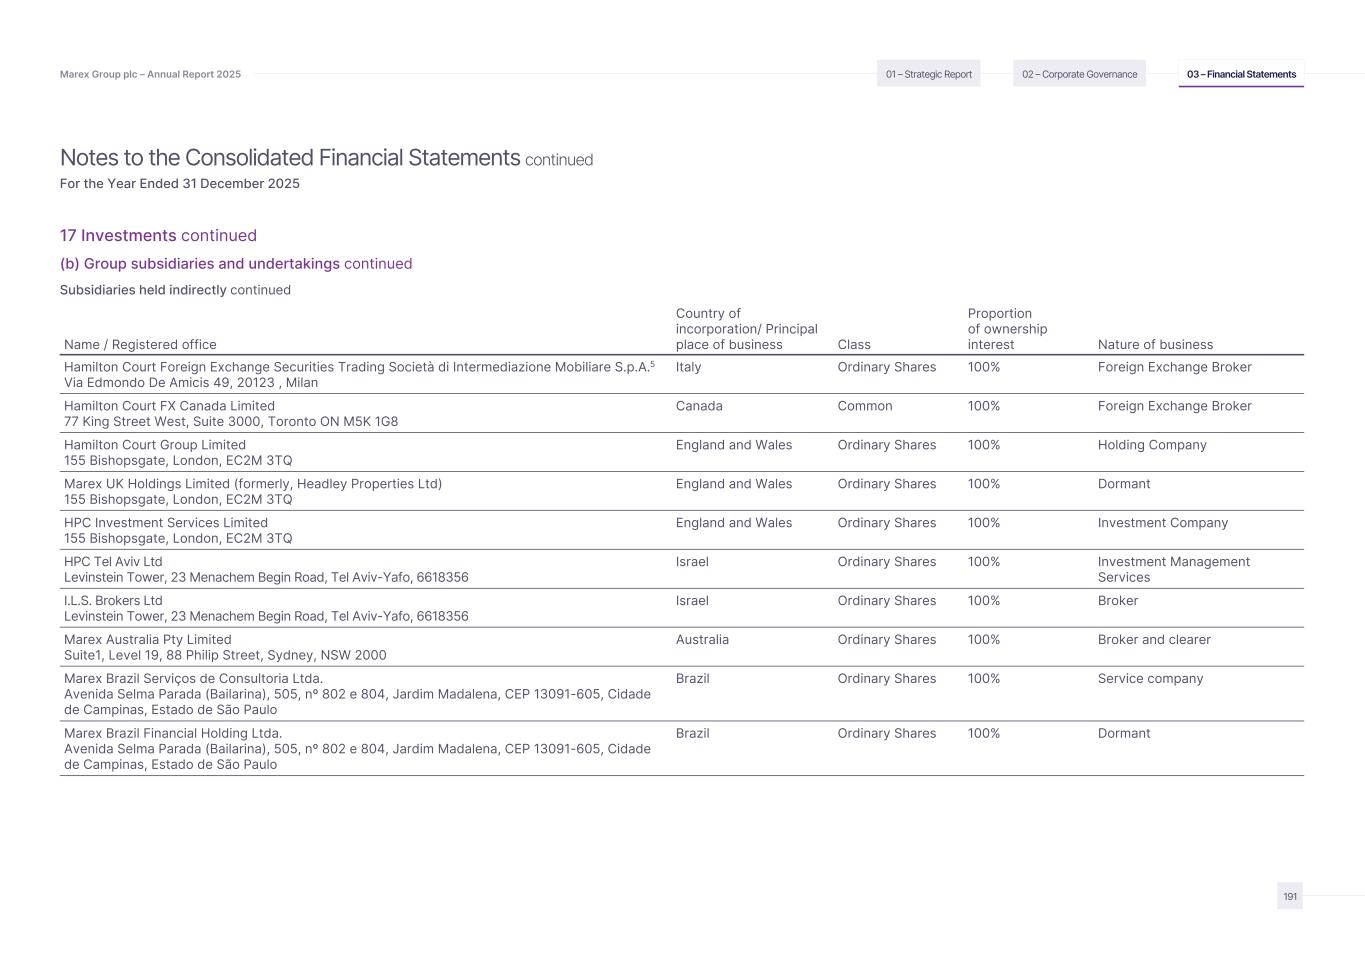This screenshot has height=966, width=1365.
Task: Click the 'Broker and clearer' nature cell
Action: 1154,640
